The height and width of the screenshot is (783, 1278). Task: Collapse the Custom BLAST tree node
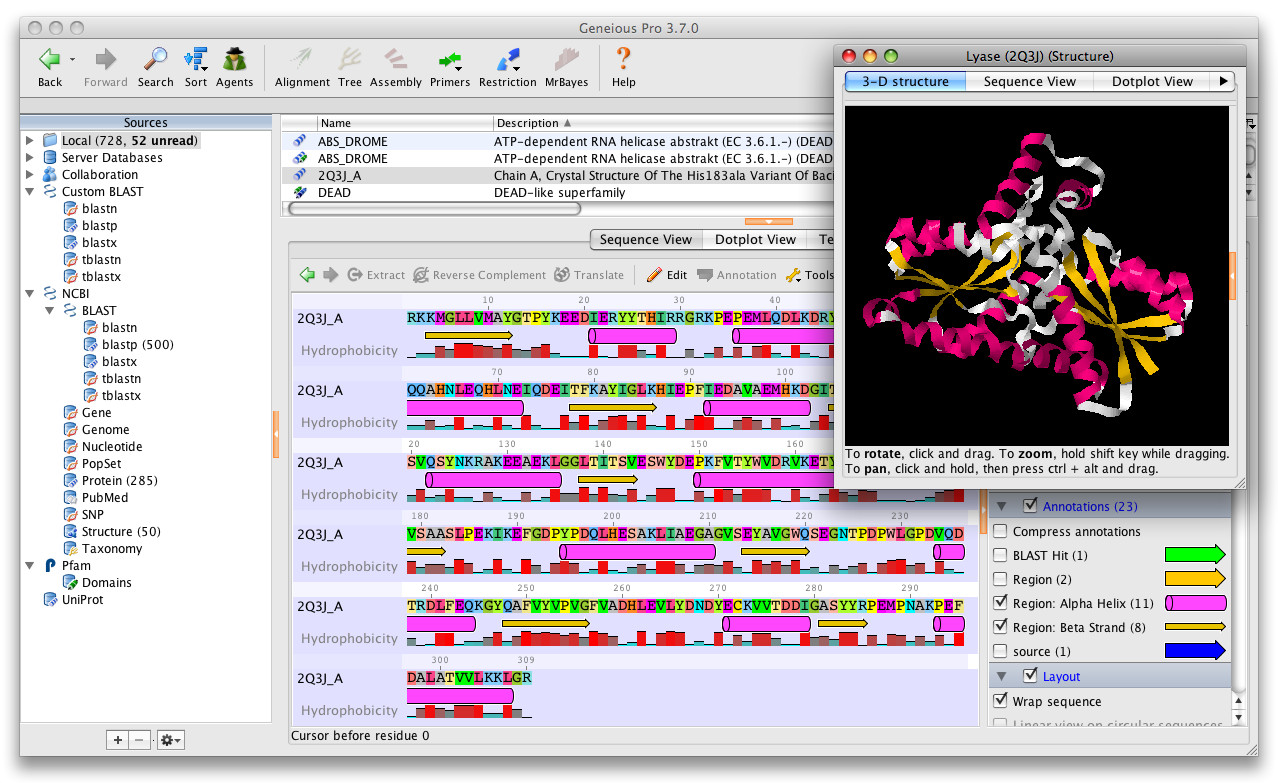[30, 192]
